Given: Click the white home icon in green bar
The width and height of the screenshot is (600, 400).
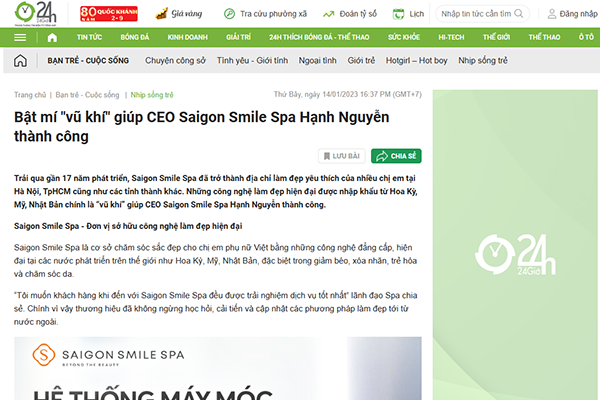Looking at the screenshot, I should pyautogui.click(x=52, y=38).
